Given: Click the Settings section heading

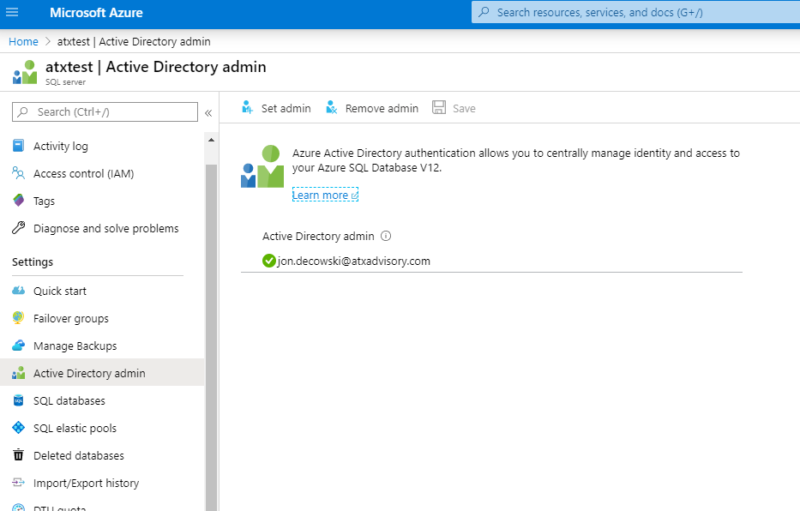Looking at the screenshot, I should 33,262.
